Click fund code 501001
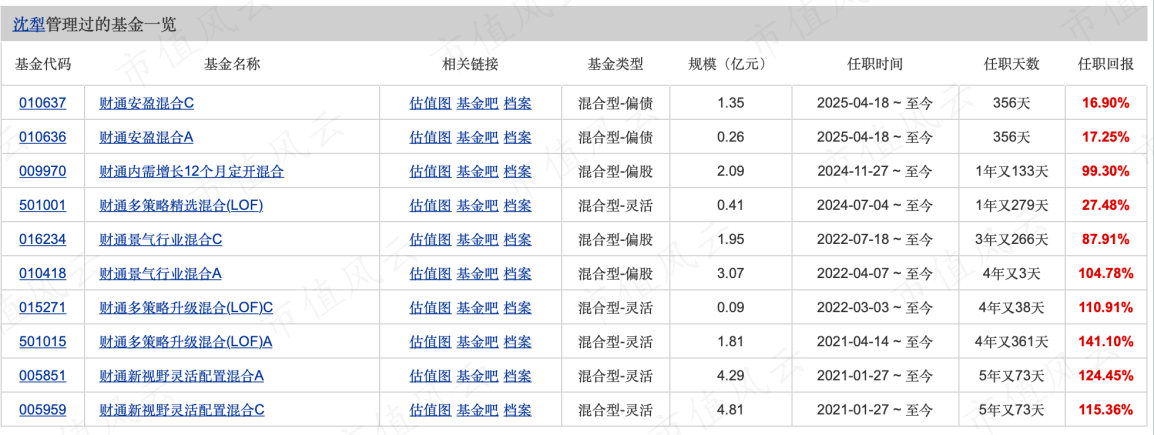This screenshot has width=1154, height=435. 42,205
